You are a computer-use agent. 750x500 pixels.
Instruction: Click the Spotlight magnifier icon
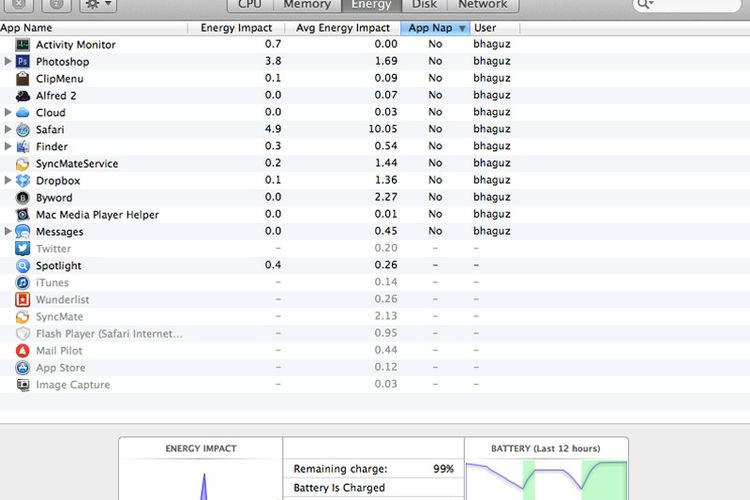(22, 266)
